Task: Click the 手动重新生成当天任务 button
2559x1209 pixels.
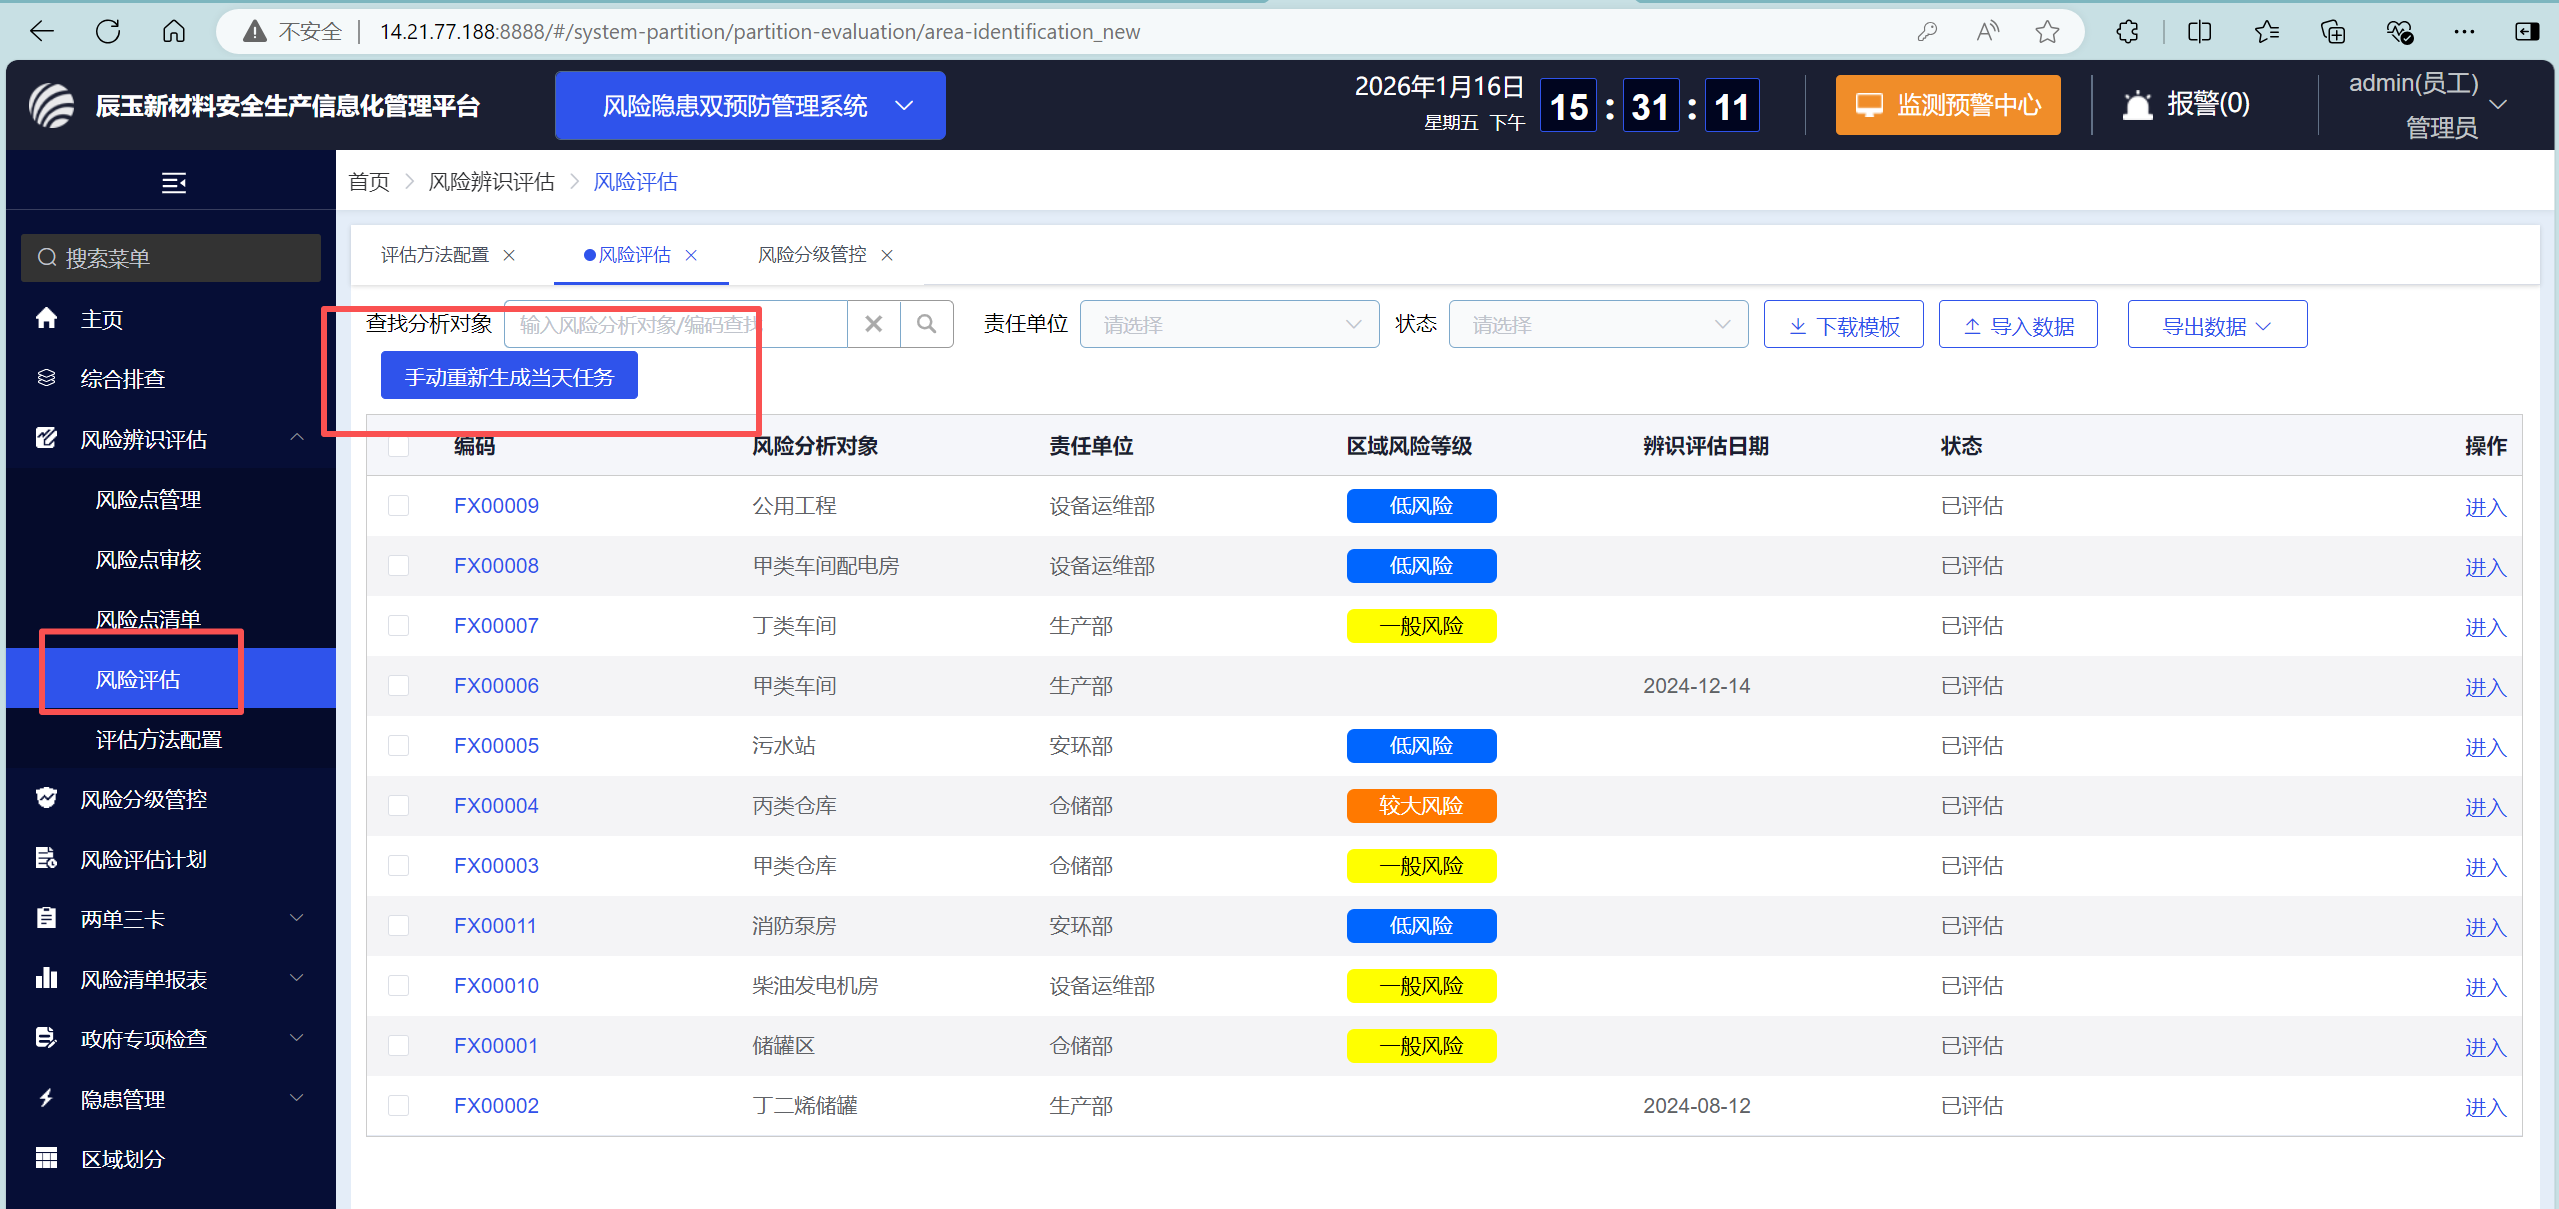Action: 509,377
